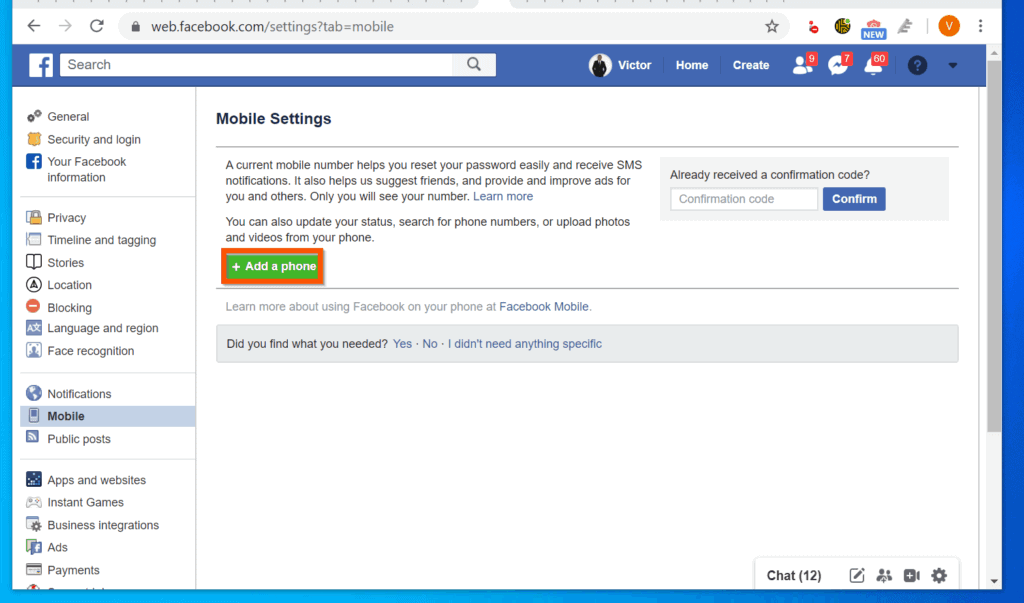
Task: View notifications via the bell icon
Action: (x=874, y=64)
